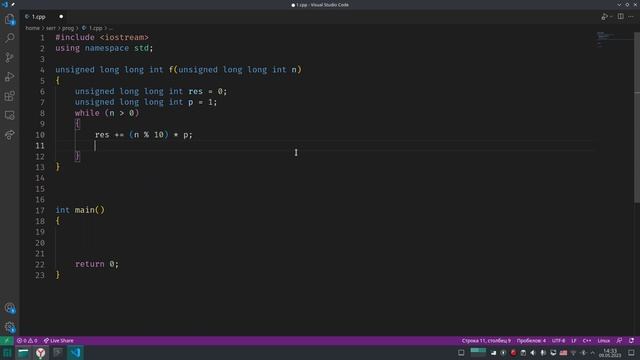Open the feedback icon in status bar

tap(620, 340)
